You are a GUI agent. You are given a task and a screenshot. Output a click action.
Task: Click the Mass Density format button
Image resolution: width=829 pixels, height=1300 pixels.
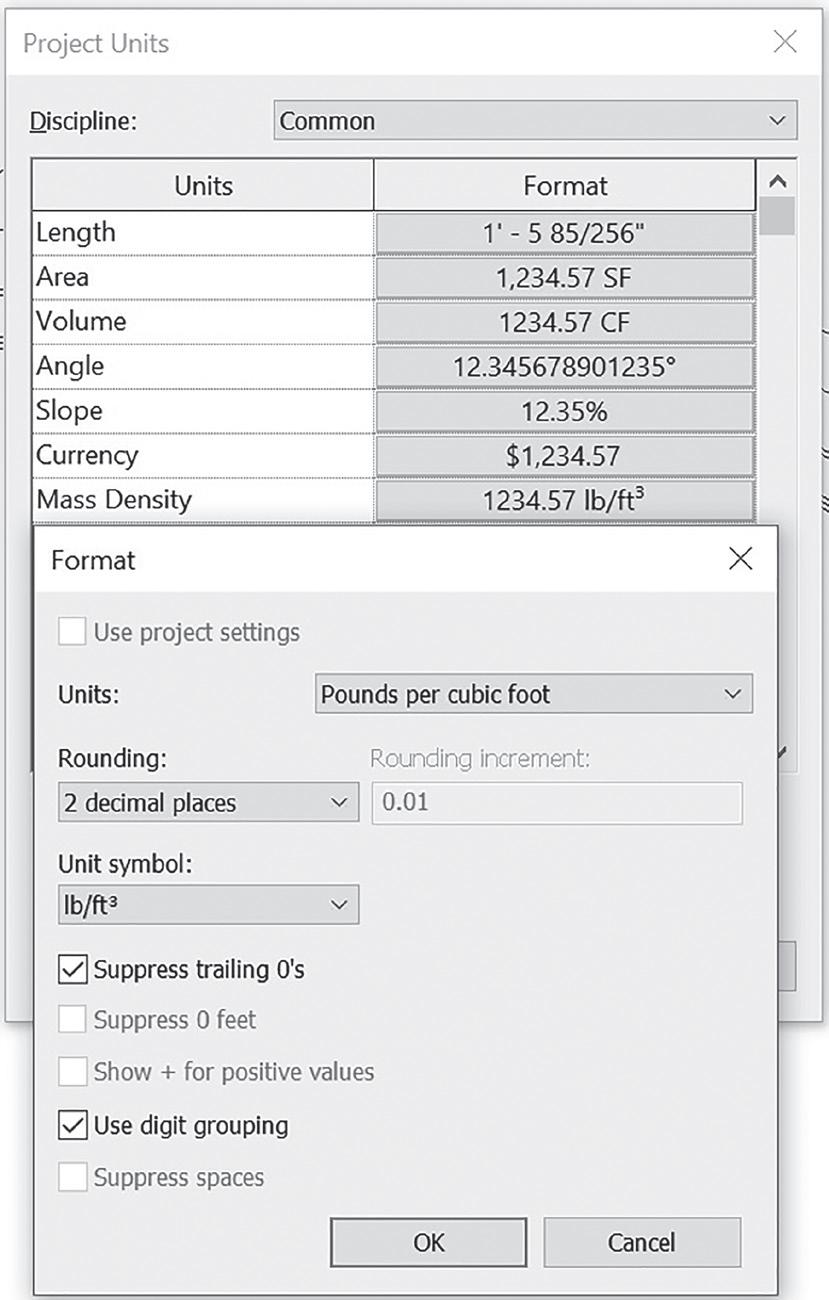click(x=565, y=500)
